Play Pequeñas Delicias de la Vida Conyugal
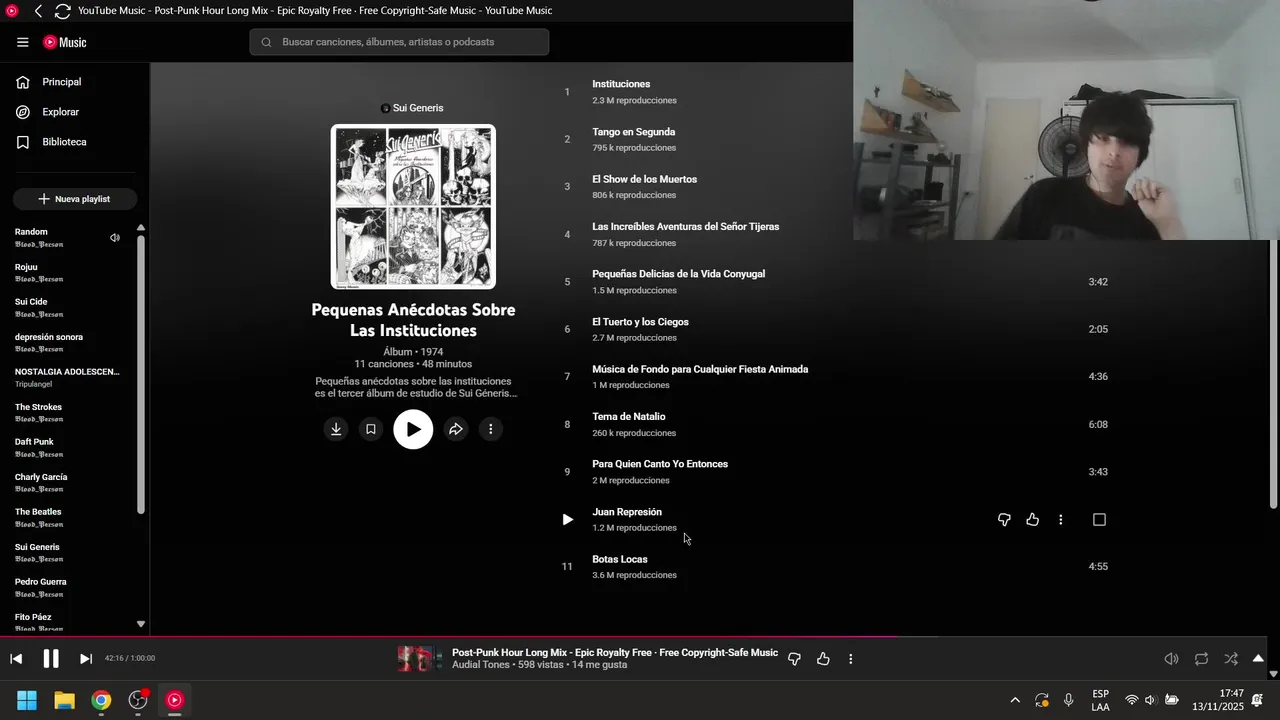This screenshot has width=1280, height=720. [x=678, y=274]
